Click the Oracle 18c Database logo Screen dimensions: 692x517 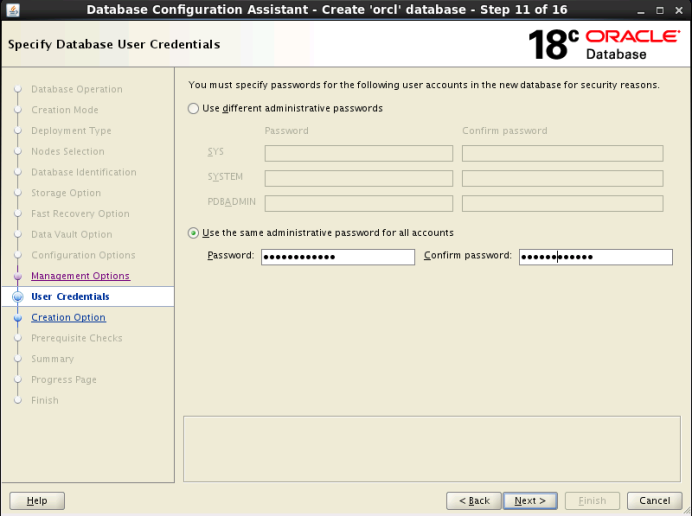604,45
